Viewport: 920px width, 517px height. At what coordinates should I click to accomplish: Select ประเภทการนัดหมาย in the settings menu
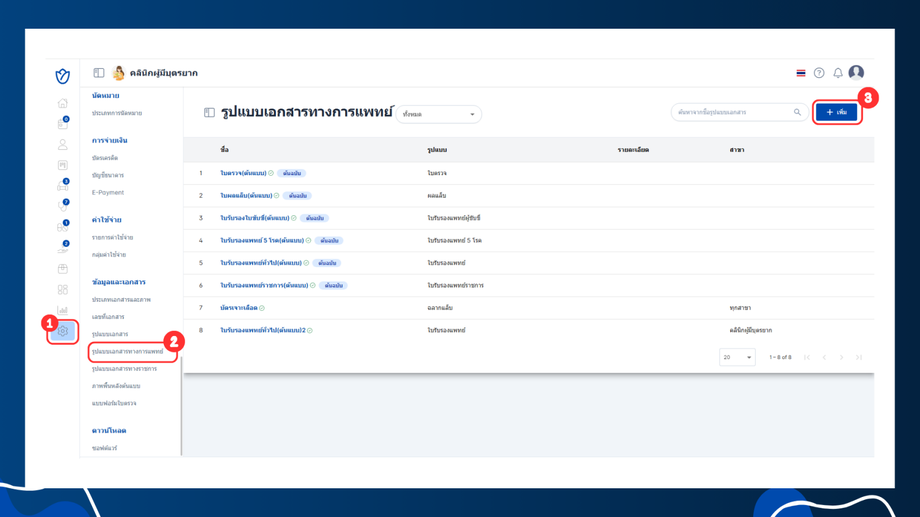tap(117, 113)
